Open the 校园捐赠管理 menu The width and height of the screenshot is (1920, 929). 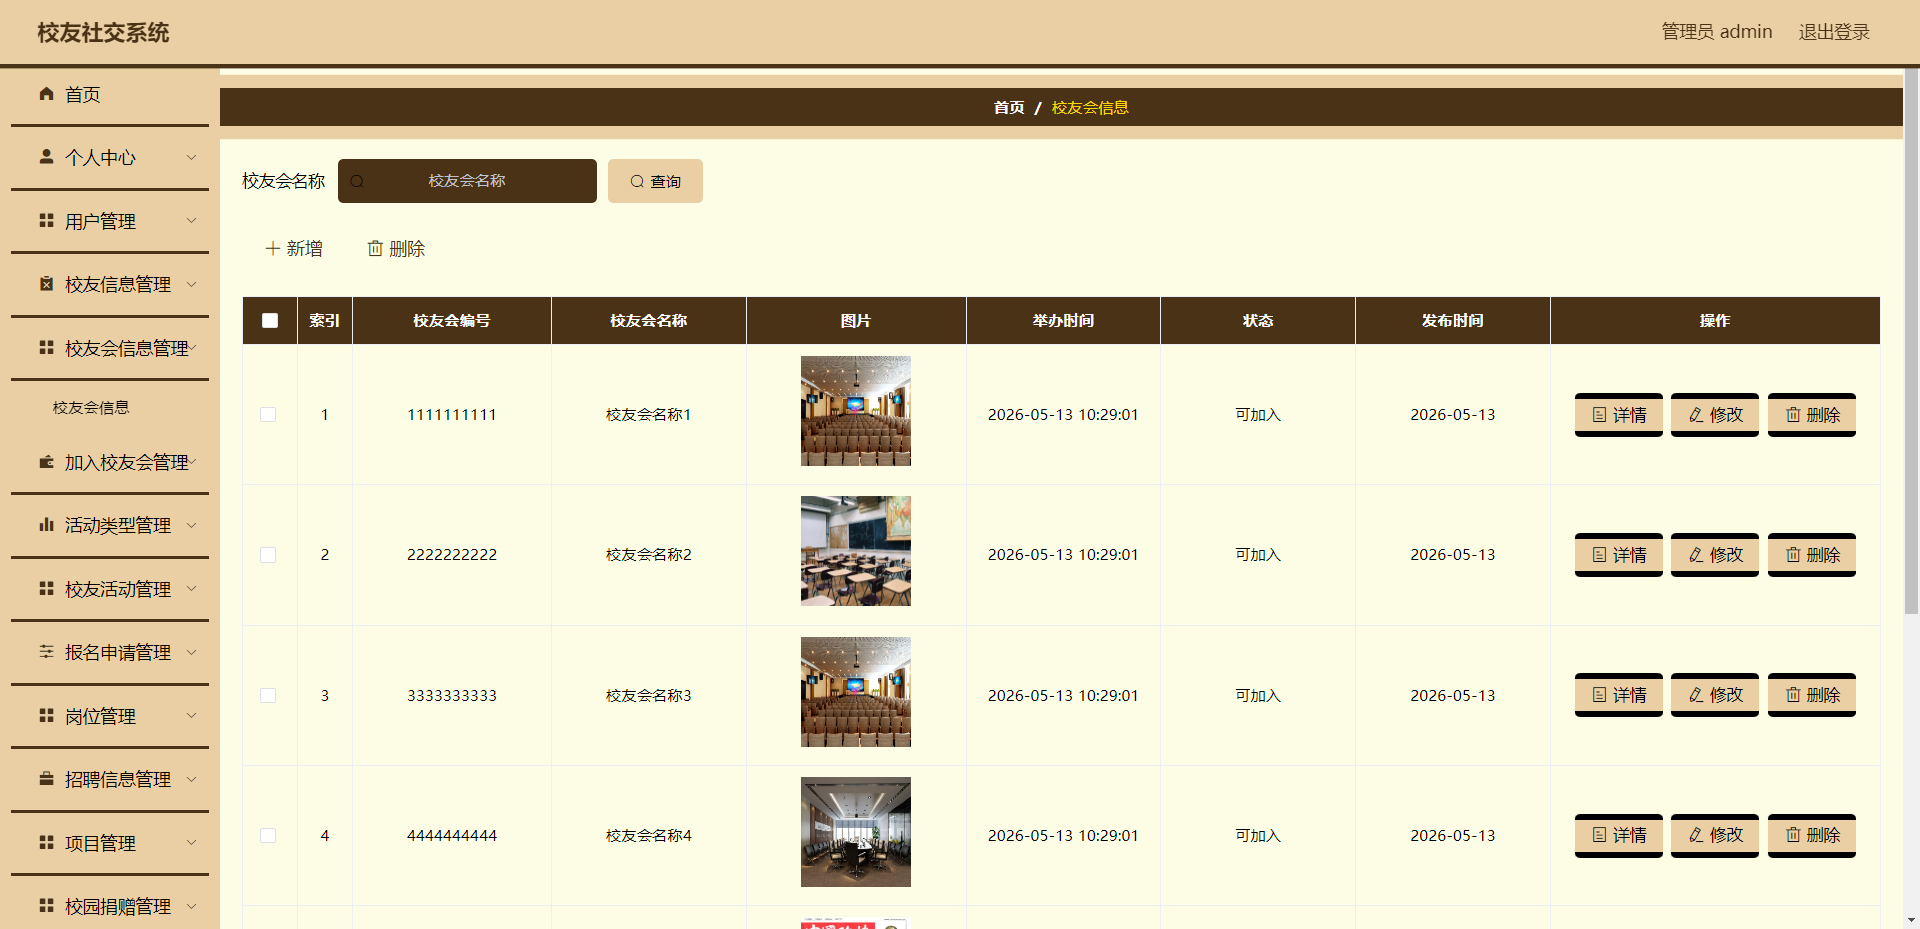110,906
